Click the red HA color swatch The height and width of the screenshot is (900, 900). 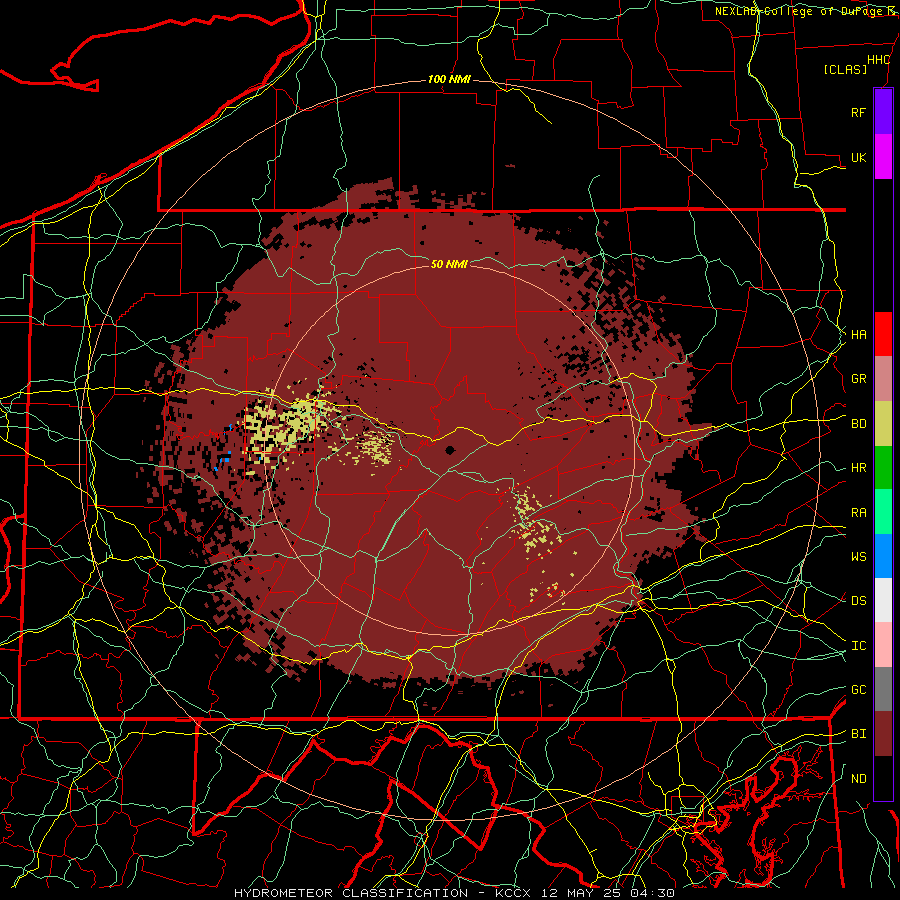883,334
